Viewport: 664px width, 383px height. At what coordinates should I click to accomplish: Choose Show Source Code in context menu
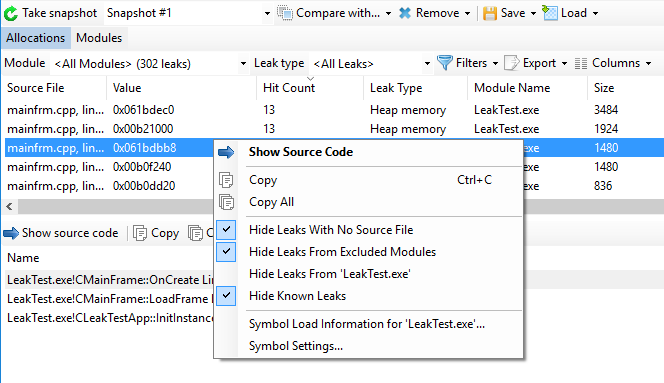(x=301, y=152)
